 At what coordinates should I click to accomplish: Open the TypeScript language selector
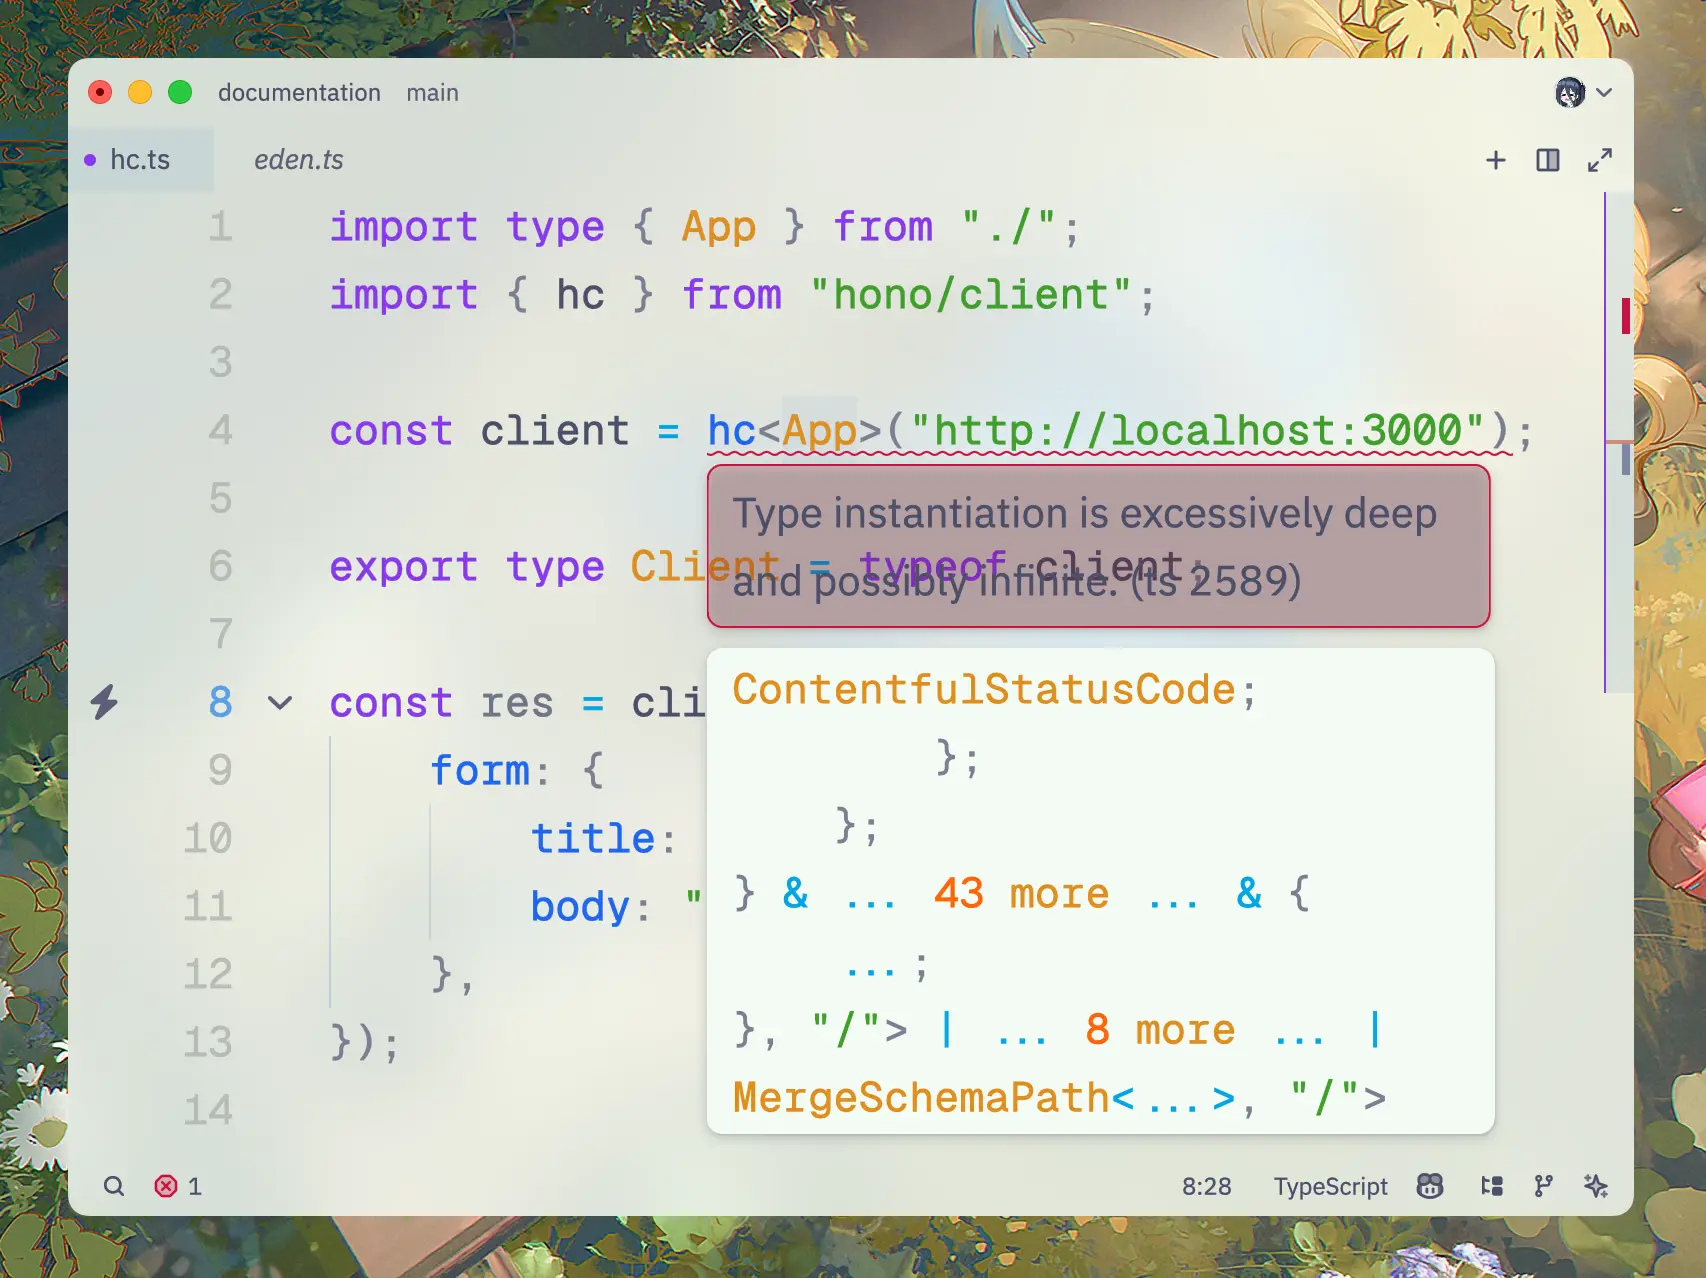click(x=1330, y=1186)
